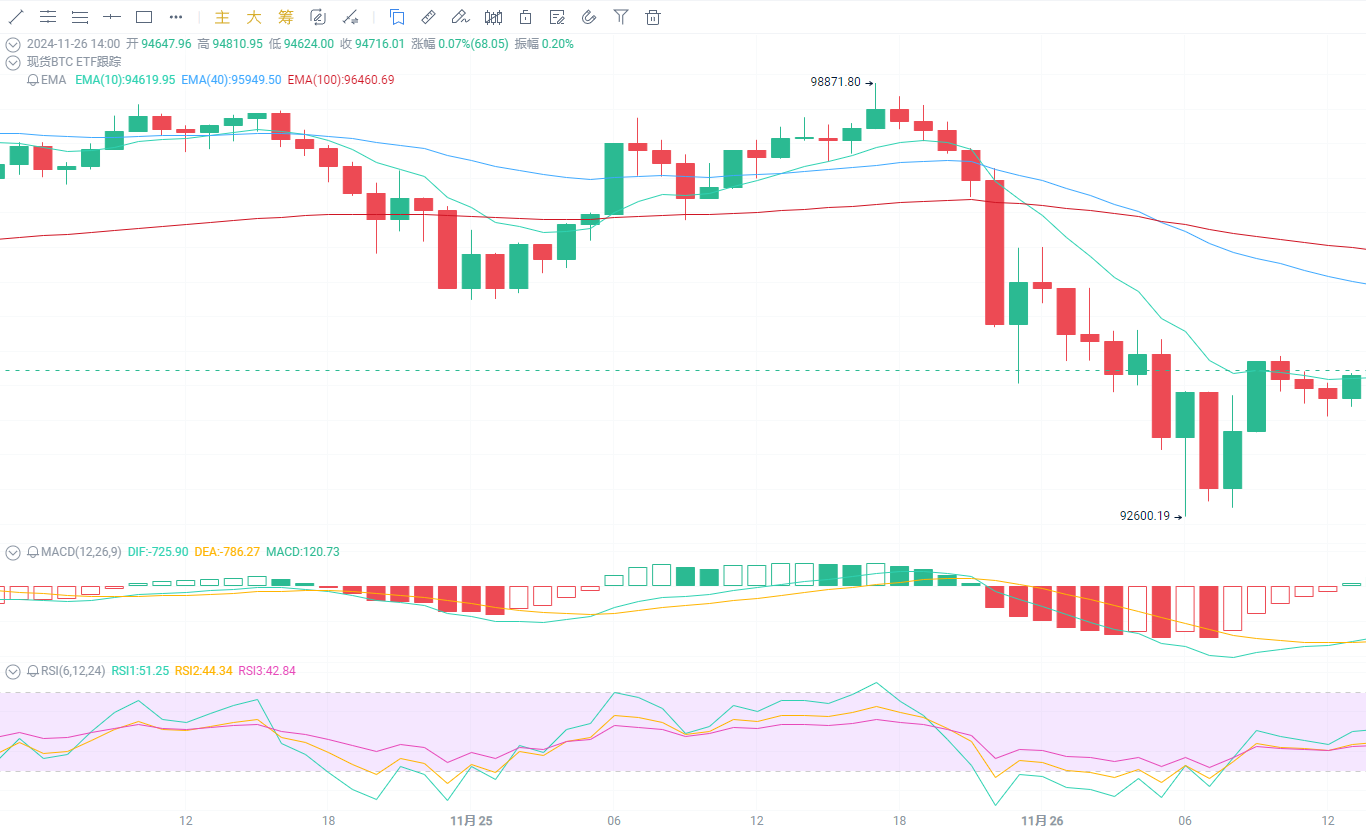The height and width of the screenshot is (834, 1366).
Task: Select the parallel channel tool with handles
Action: coord(48,17)
